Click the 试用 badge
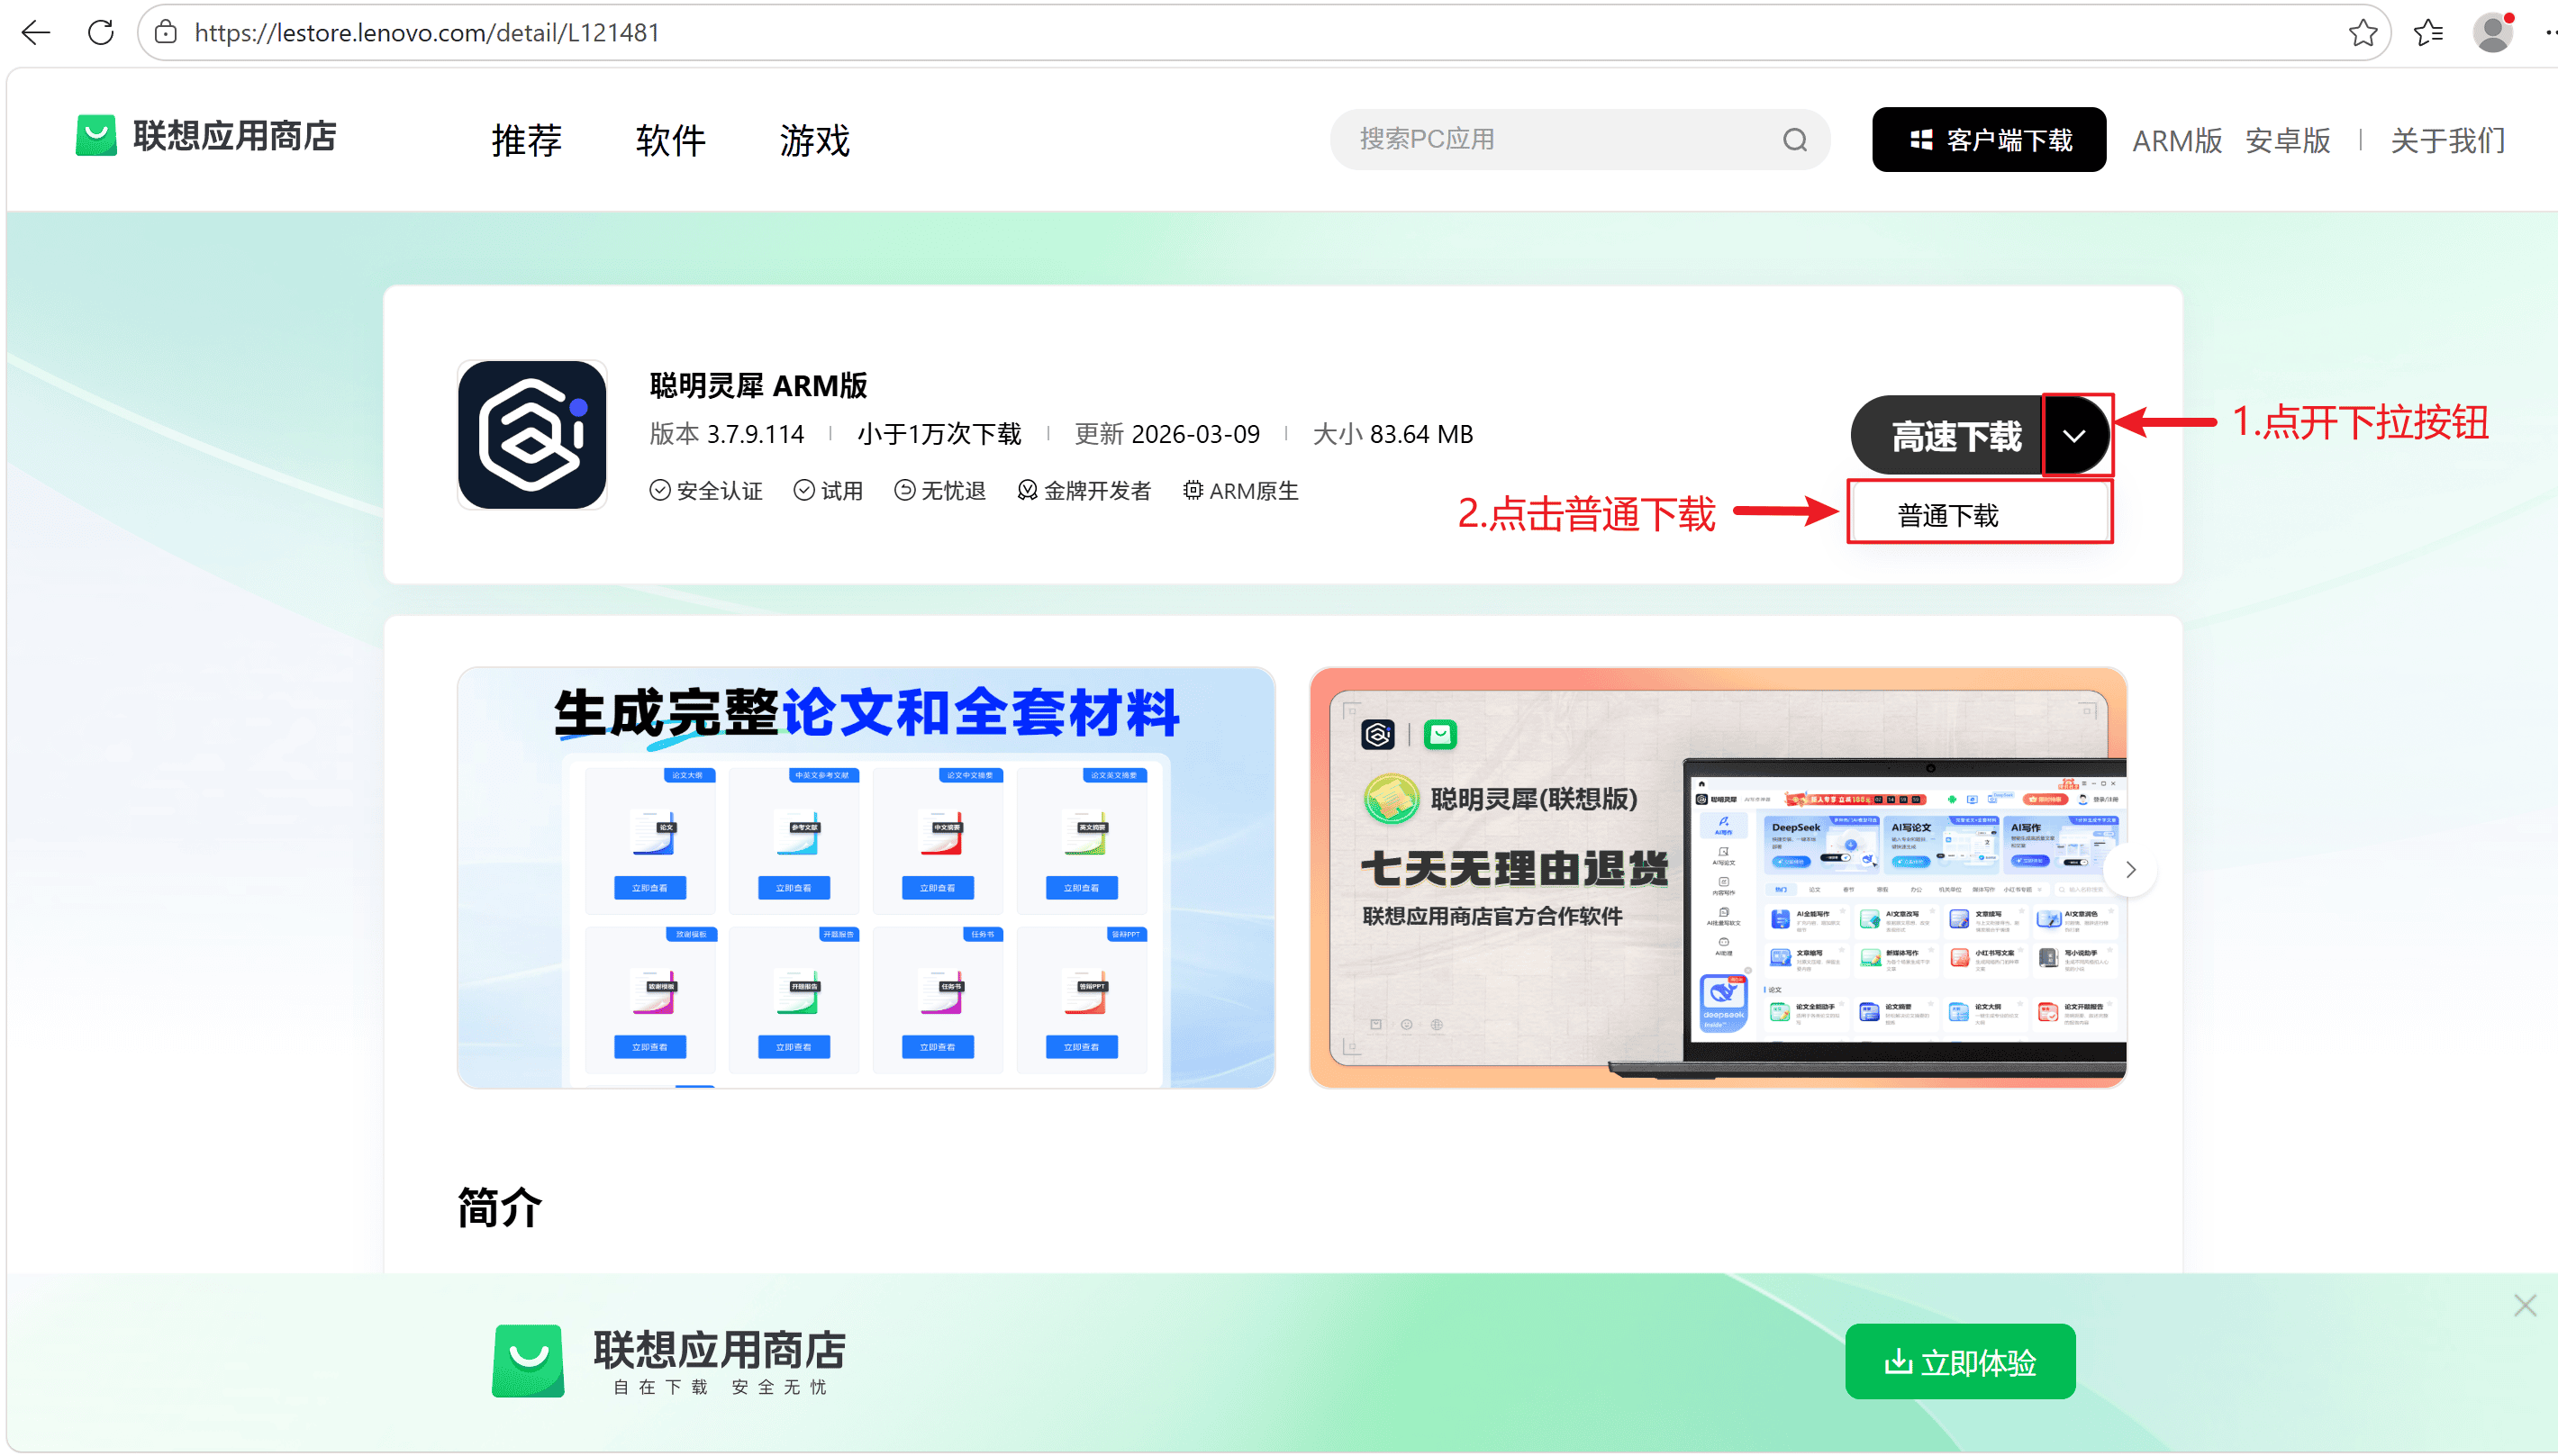 coord(828,491)
